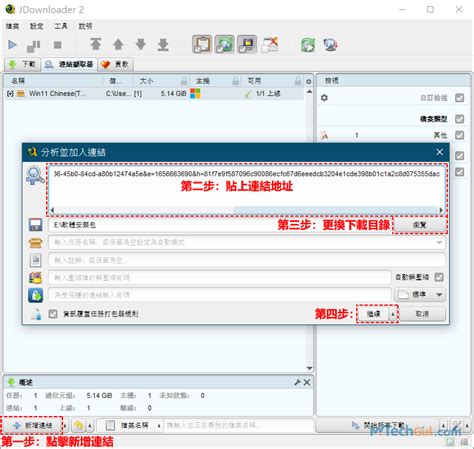The image size is (474, 449).
Task: Open the 說明 help menu
Action: tap(85, 26)
